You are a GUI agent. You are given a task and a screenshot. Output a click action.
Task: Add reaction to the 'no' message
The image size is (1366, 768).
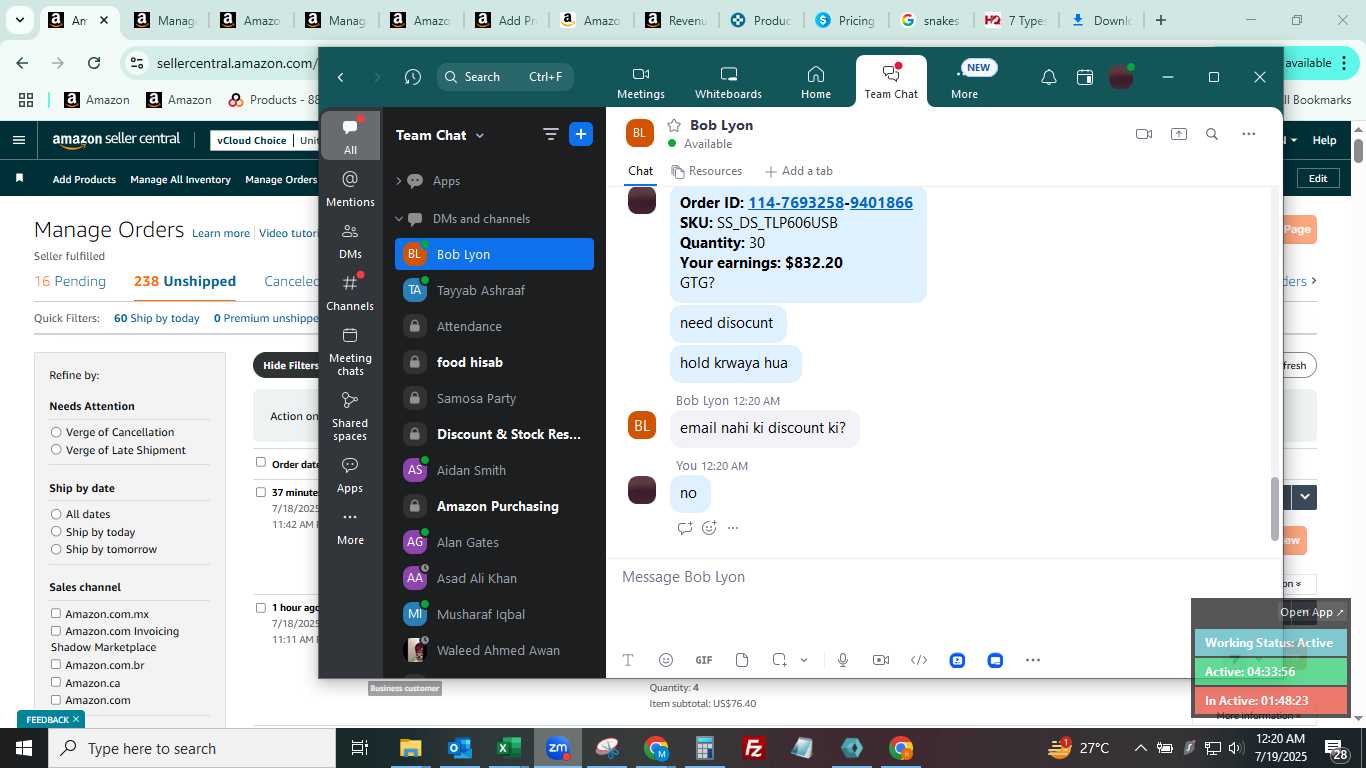[x=709, y=528]
